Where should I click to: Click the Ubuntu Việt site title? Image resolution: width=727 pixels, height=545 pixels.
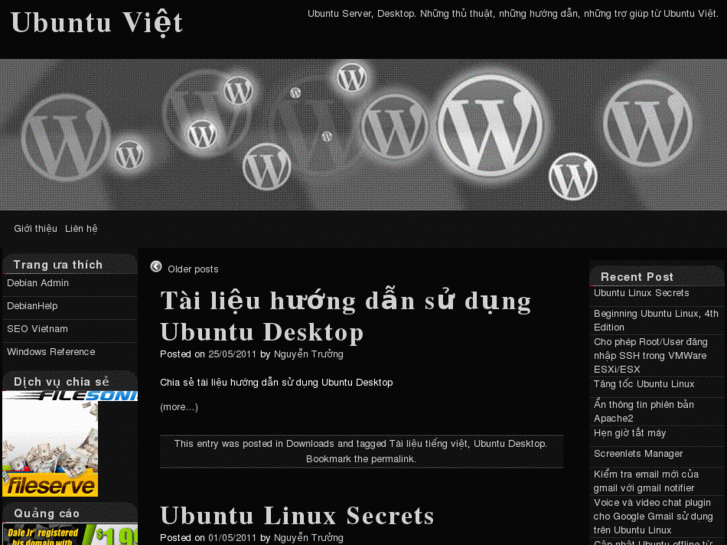point(97,23)
